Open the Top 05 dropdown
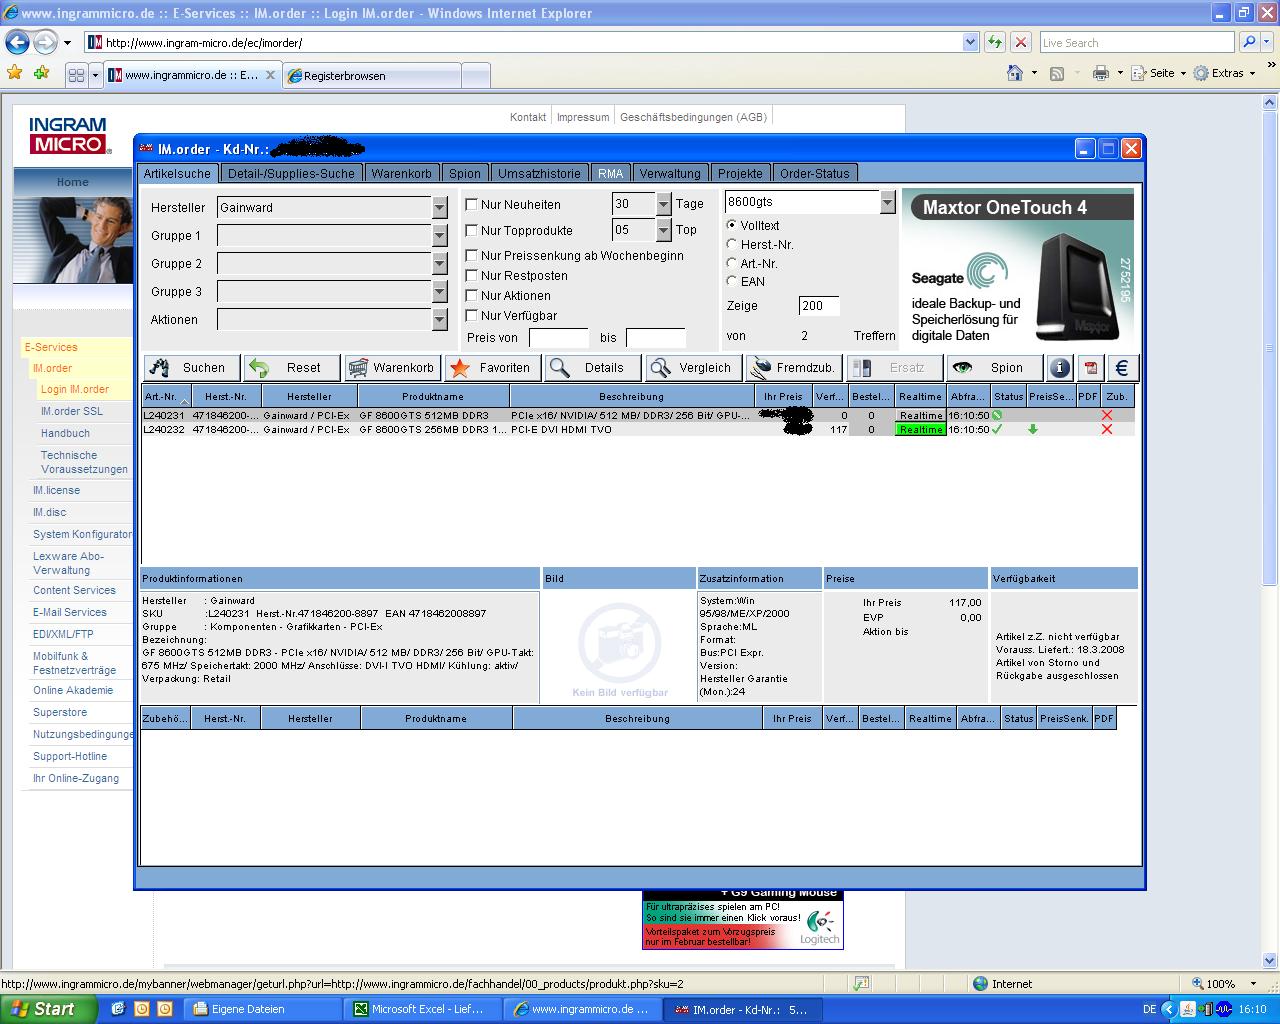 [663, 229]
